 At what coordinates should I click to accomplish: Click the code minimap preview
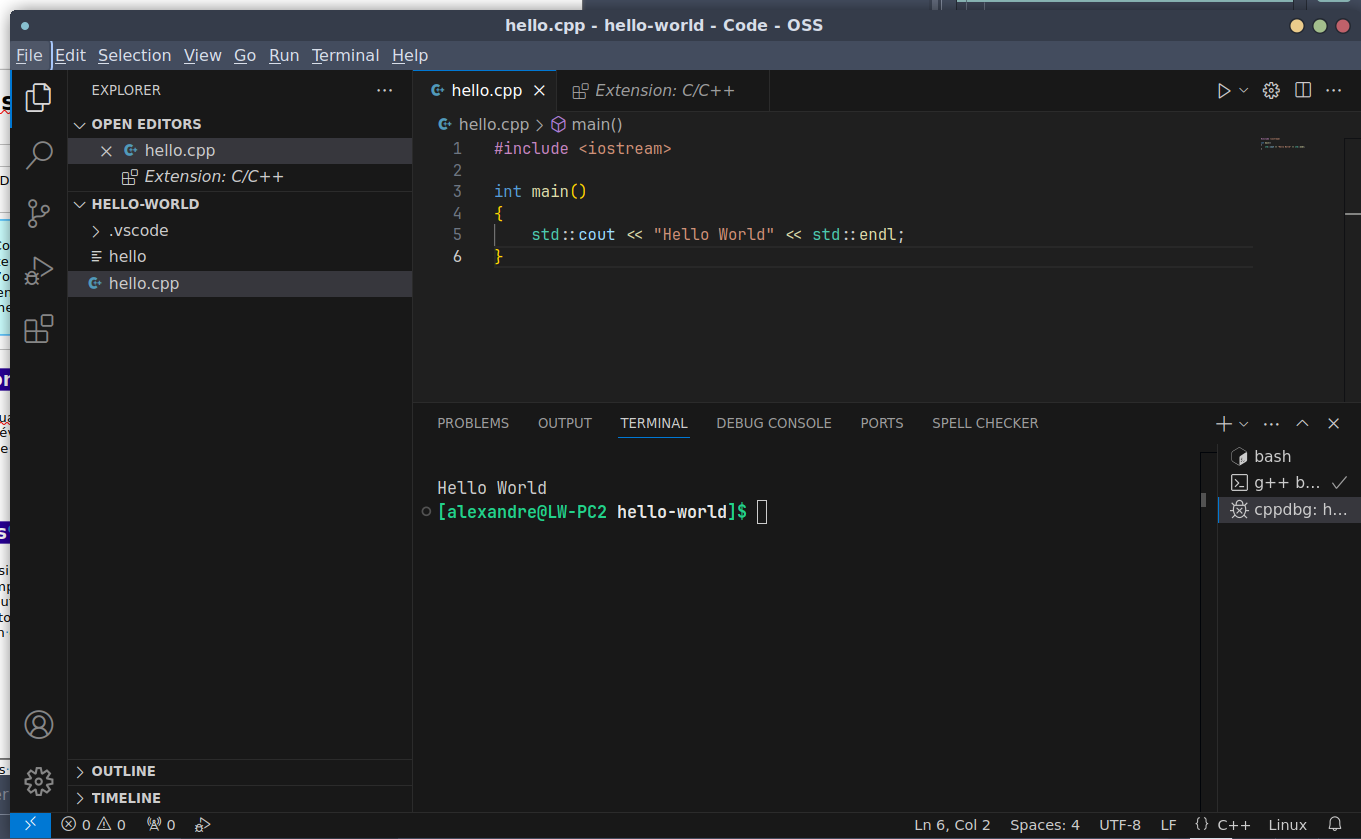(x=1282, y=144)
